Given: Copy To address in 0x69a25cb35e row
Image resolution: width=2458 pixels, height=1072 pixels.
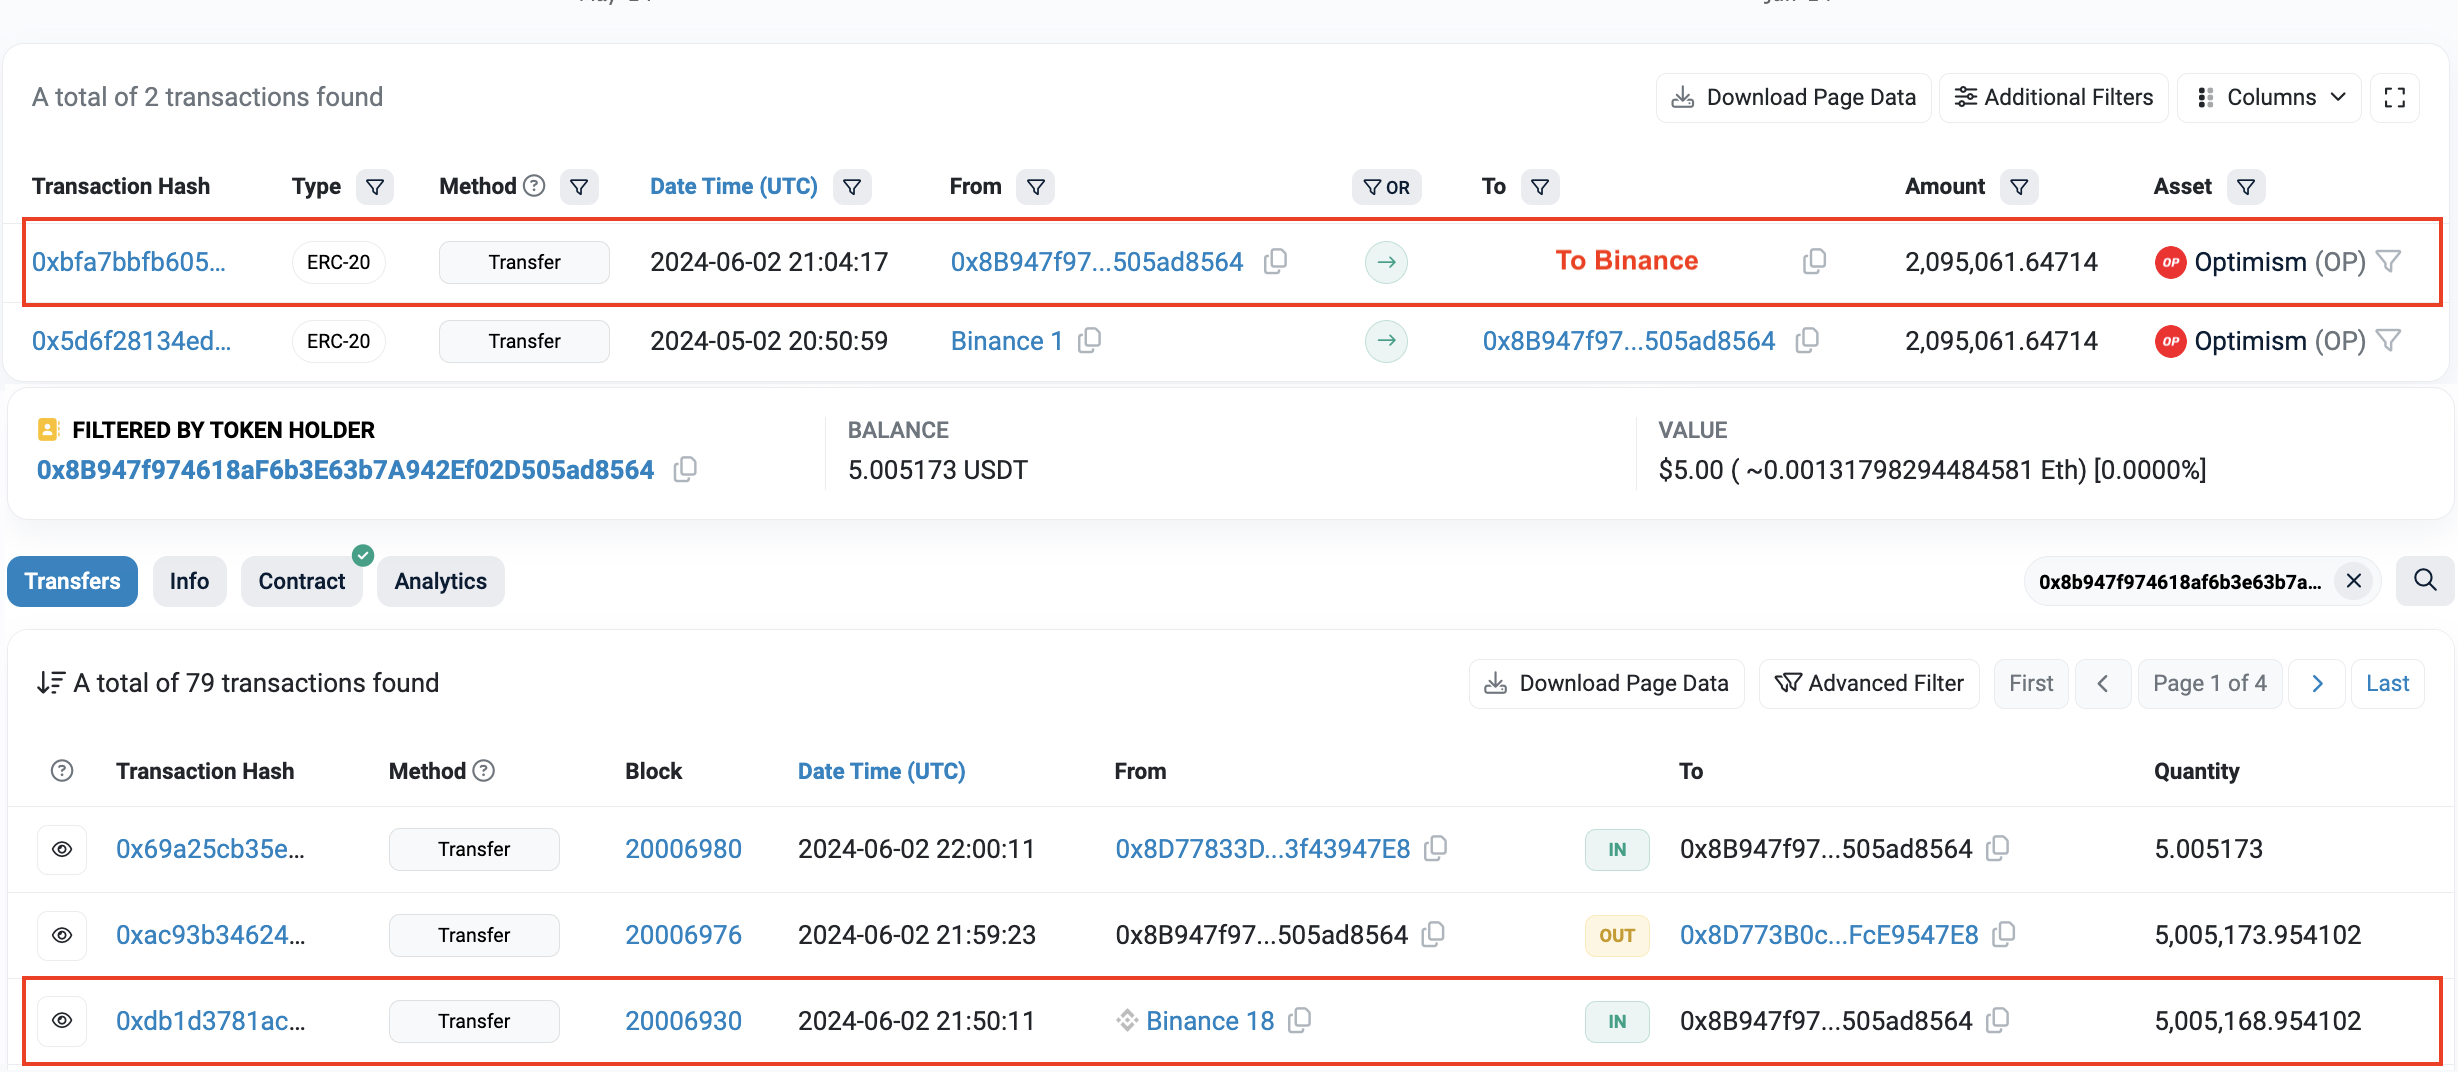Looking at the screenshot, I should coord(1997,848).
